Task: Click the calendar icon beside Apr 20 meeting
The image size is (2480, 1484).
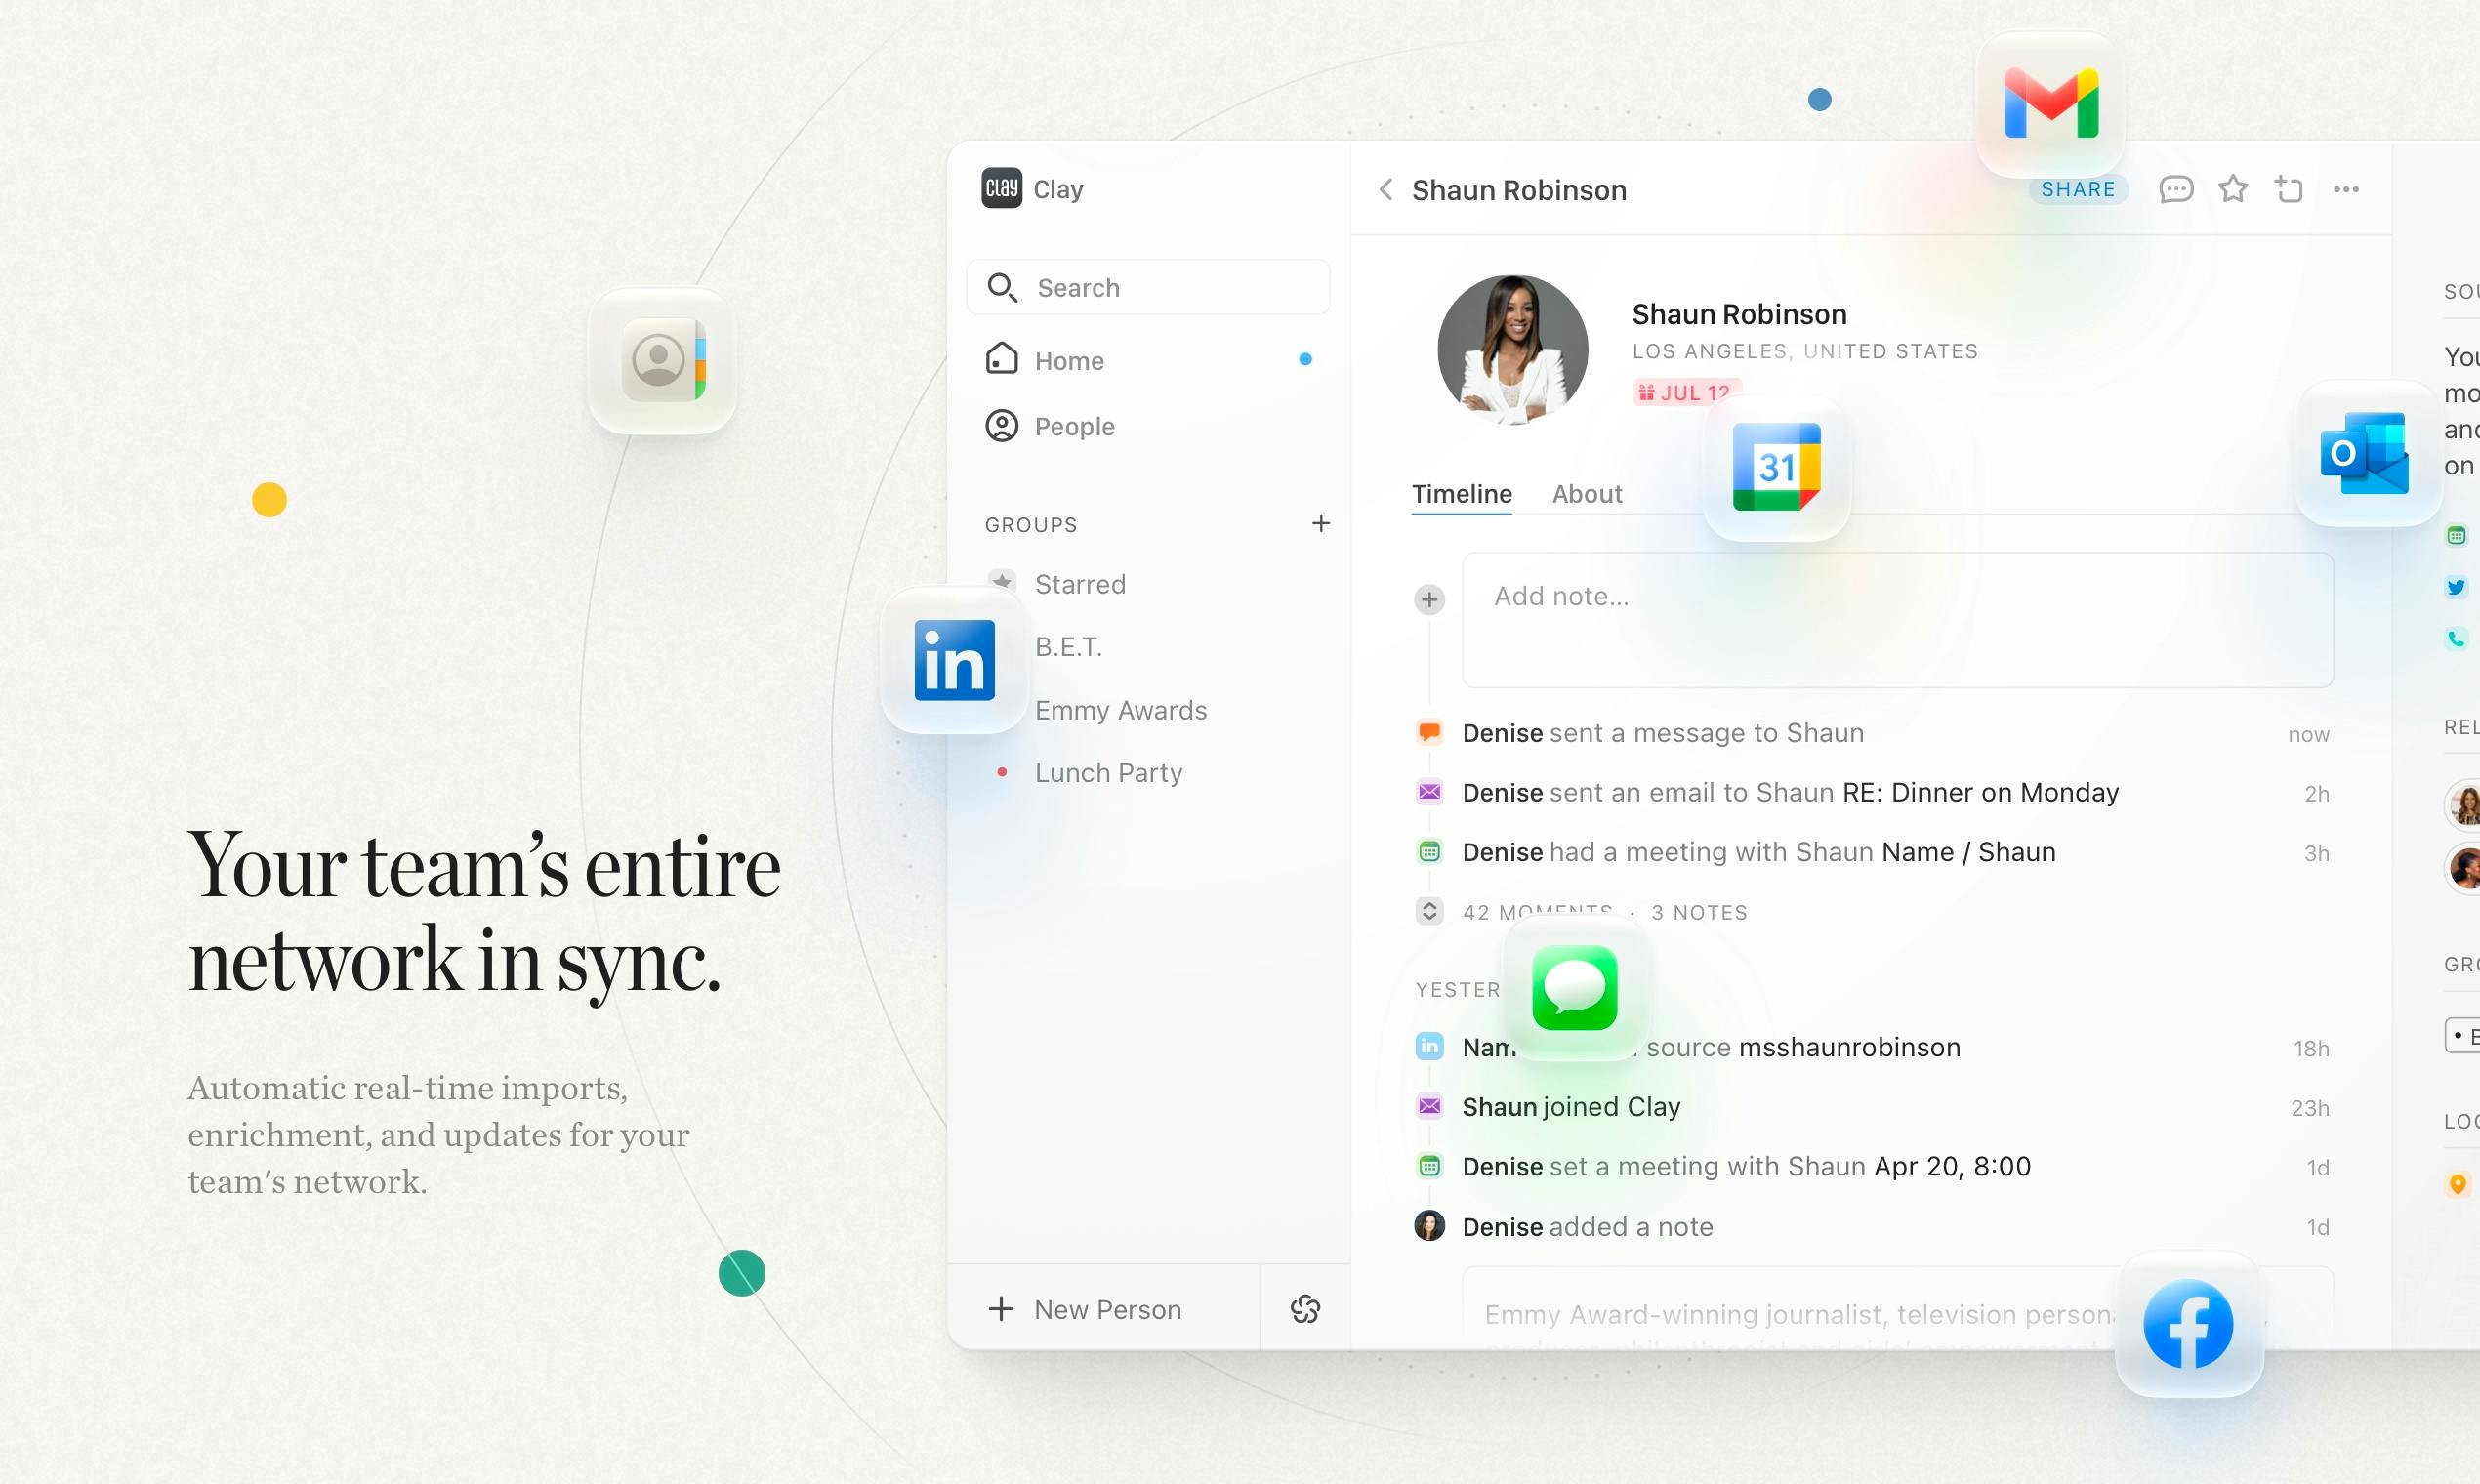Action: tap(1429, 1166)
